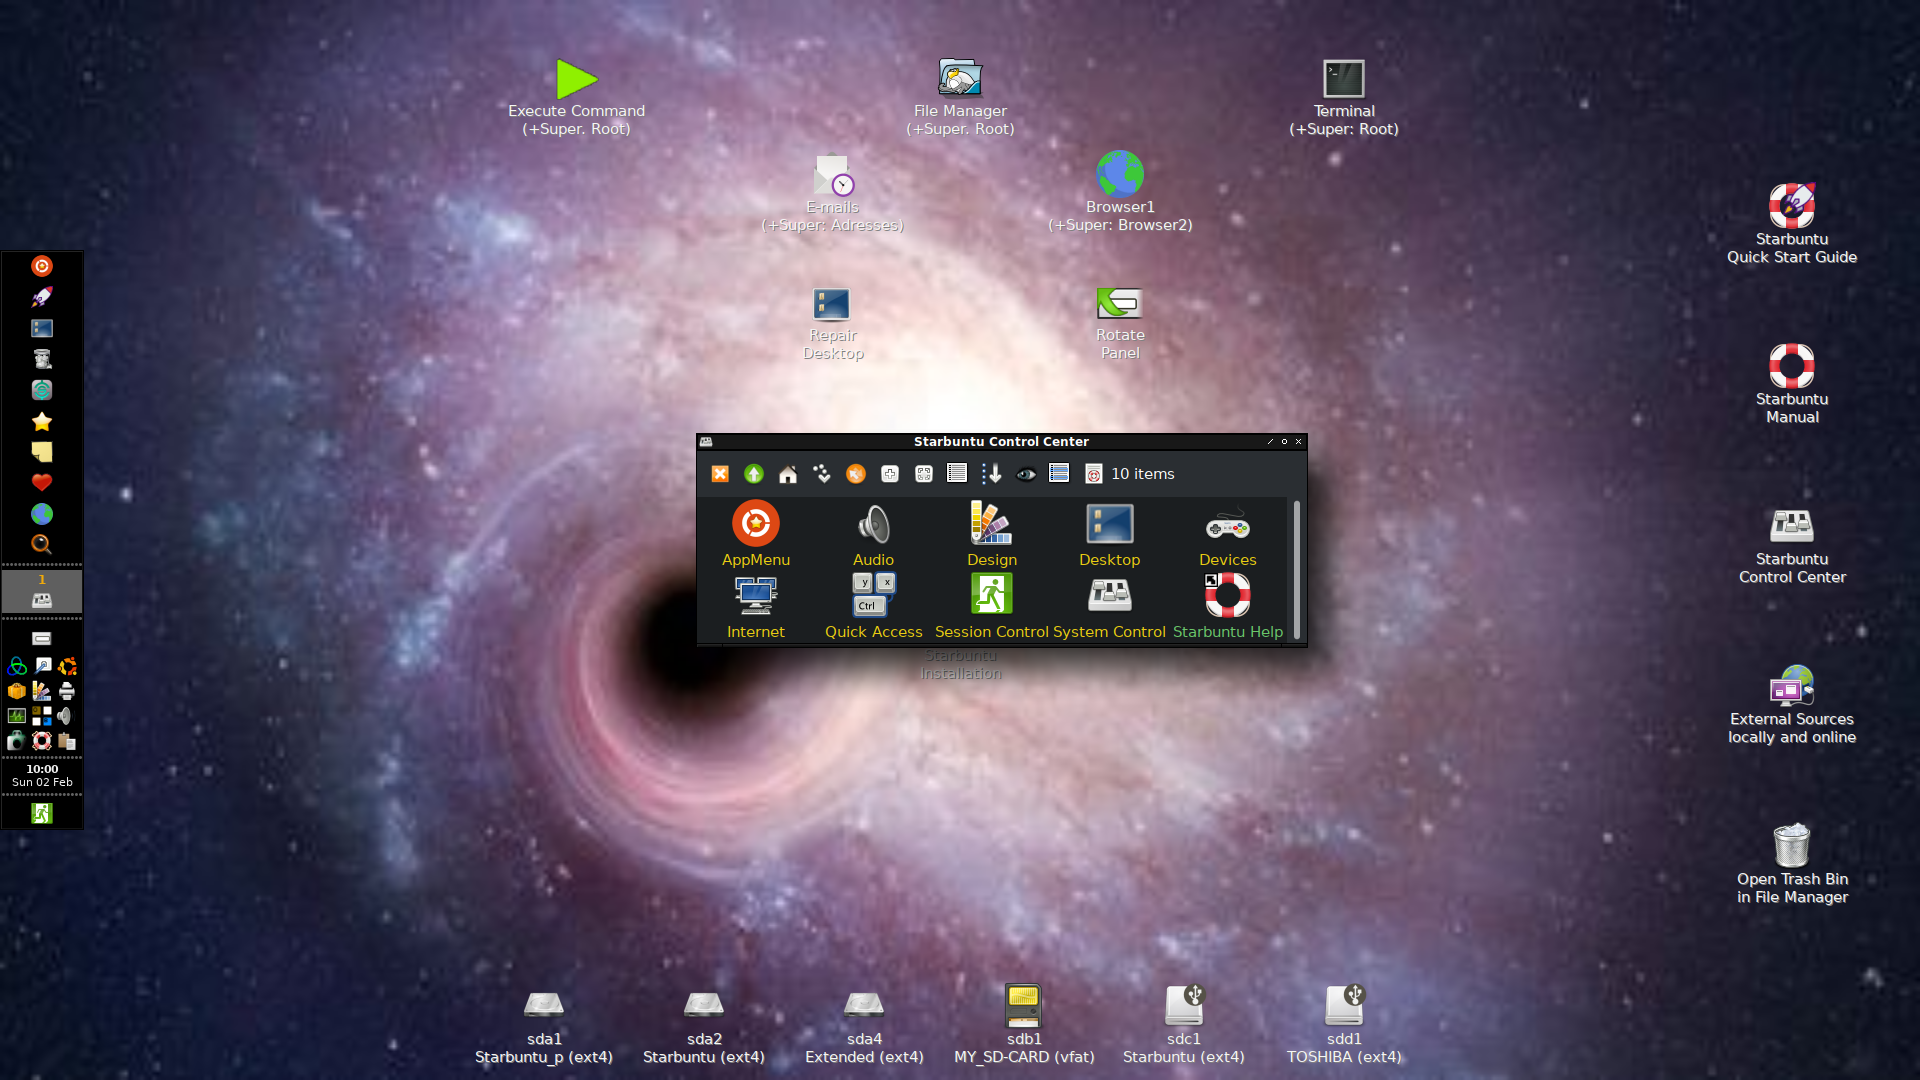Open the System Control mixer icon

click(x=1109, y=596)
